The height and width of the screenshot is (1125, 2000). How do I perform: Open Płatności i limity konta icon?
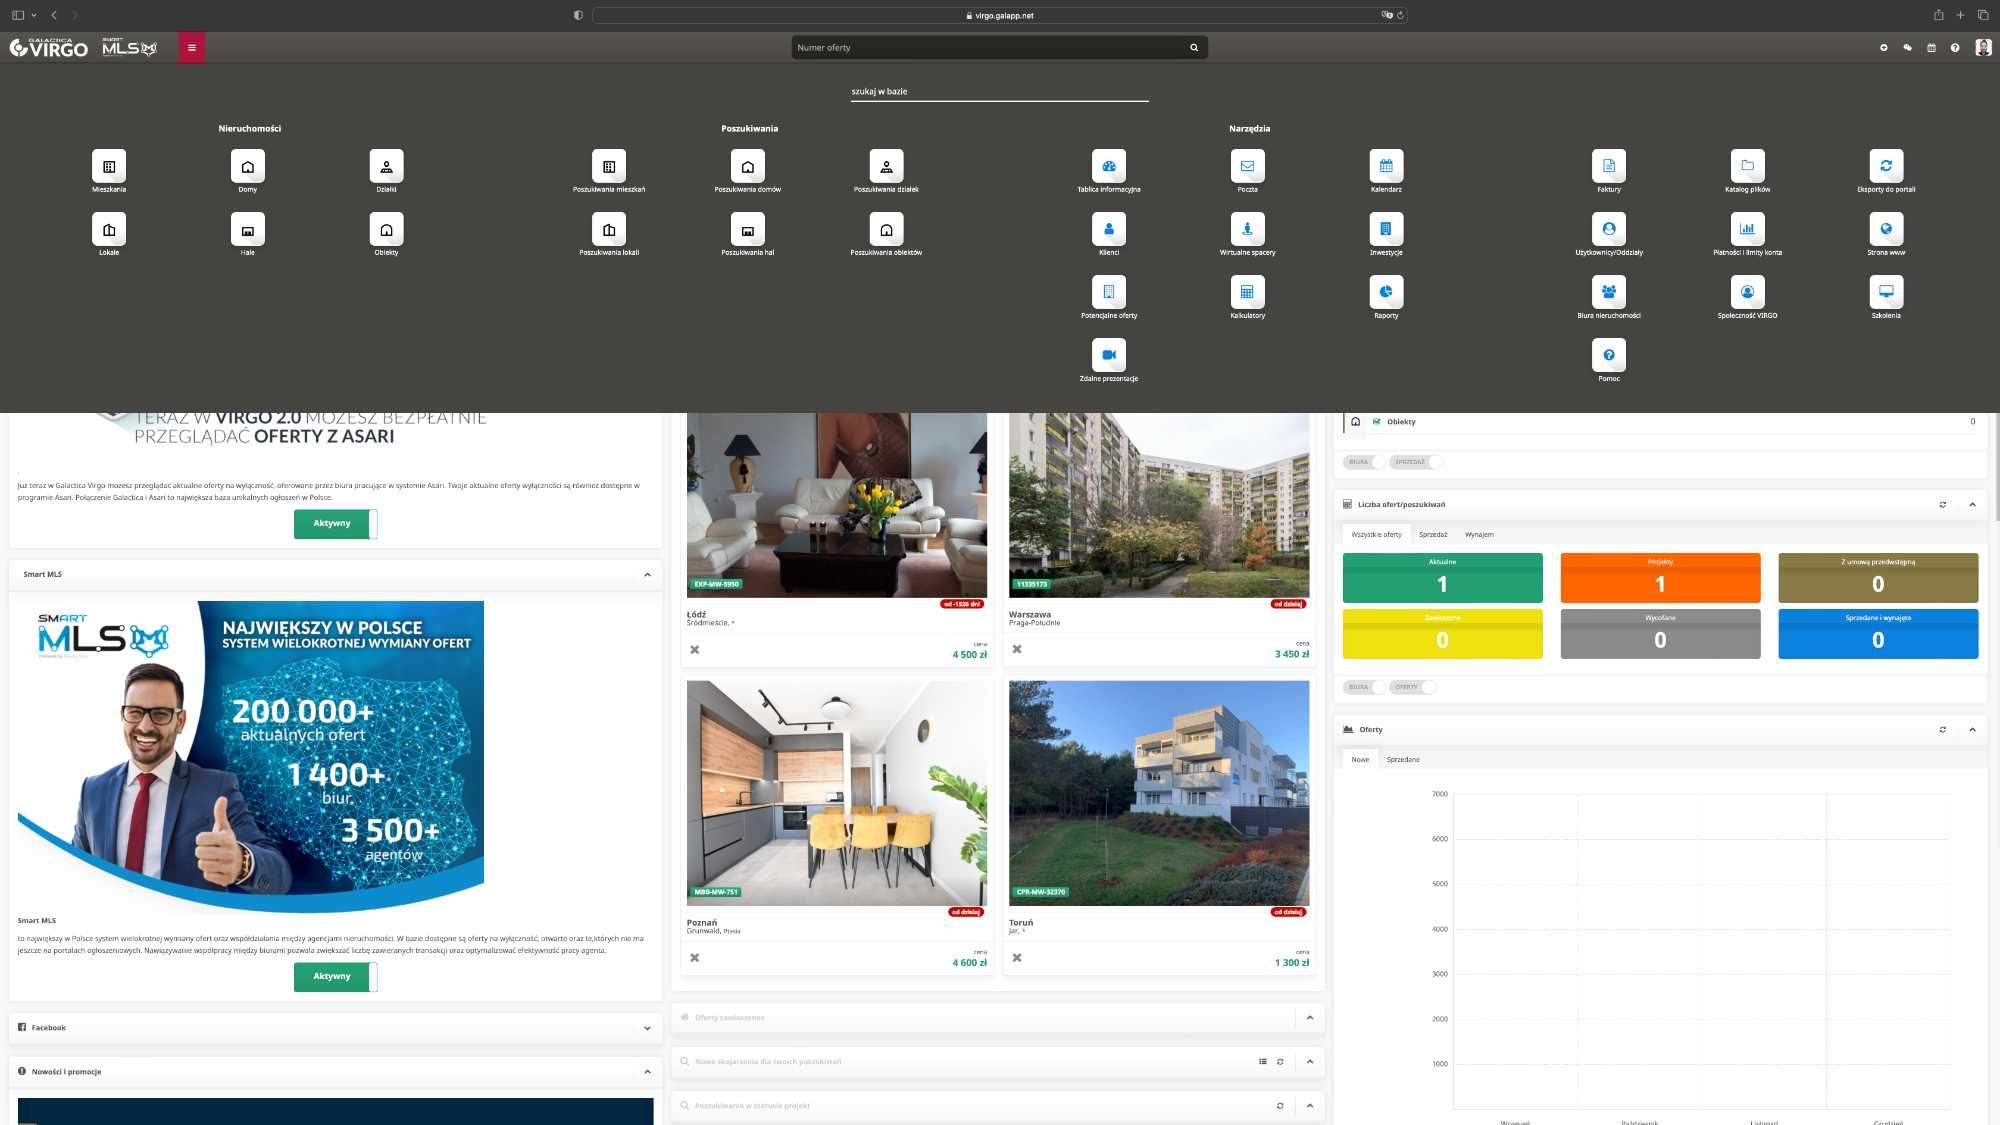(x=1747, y=229)
